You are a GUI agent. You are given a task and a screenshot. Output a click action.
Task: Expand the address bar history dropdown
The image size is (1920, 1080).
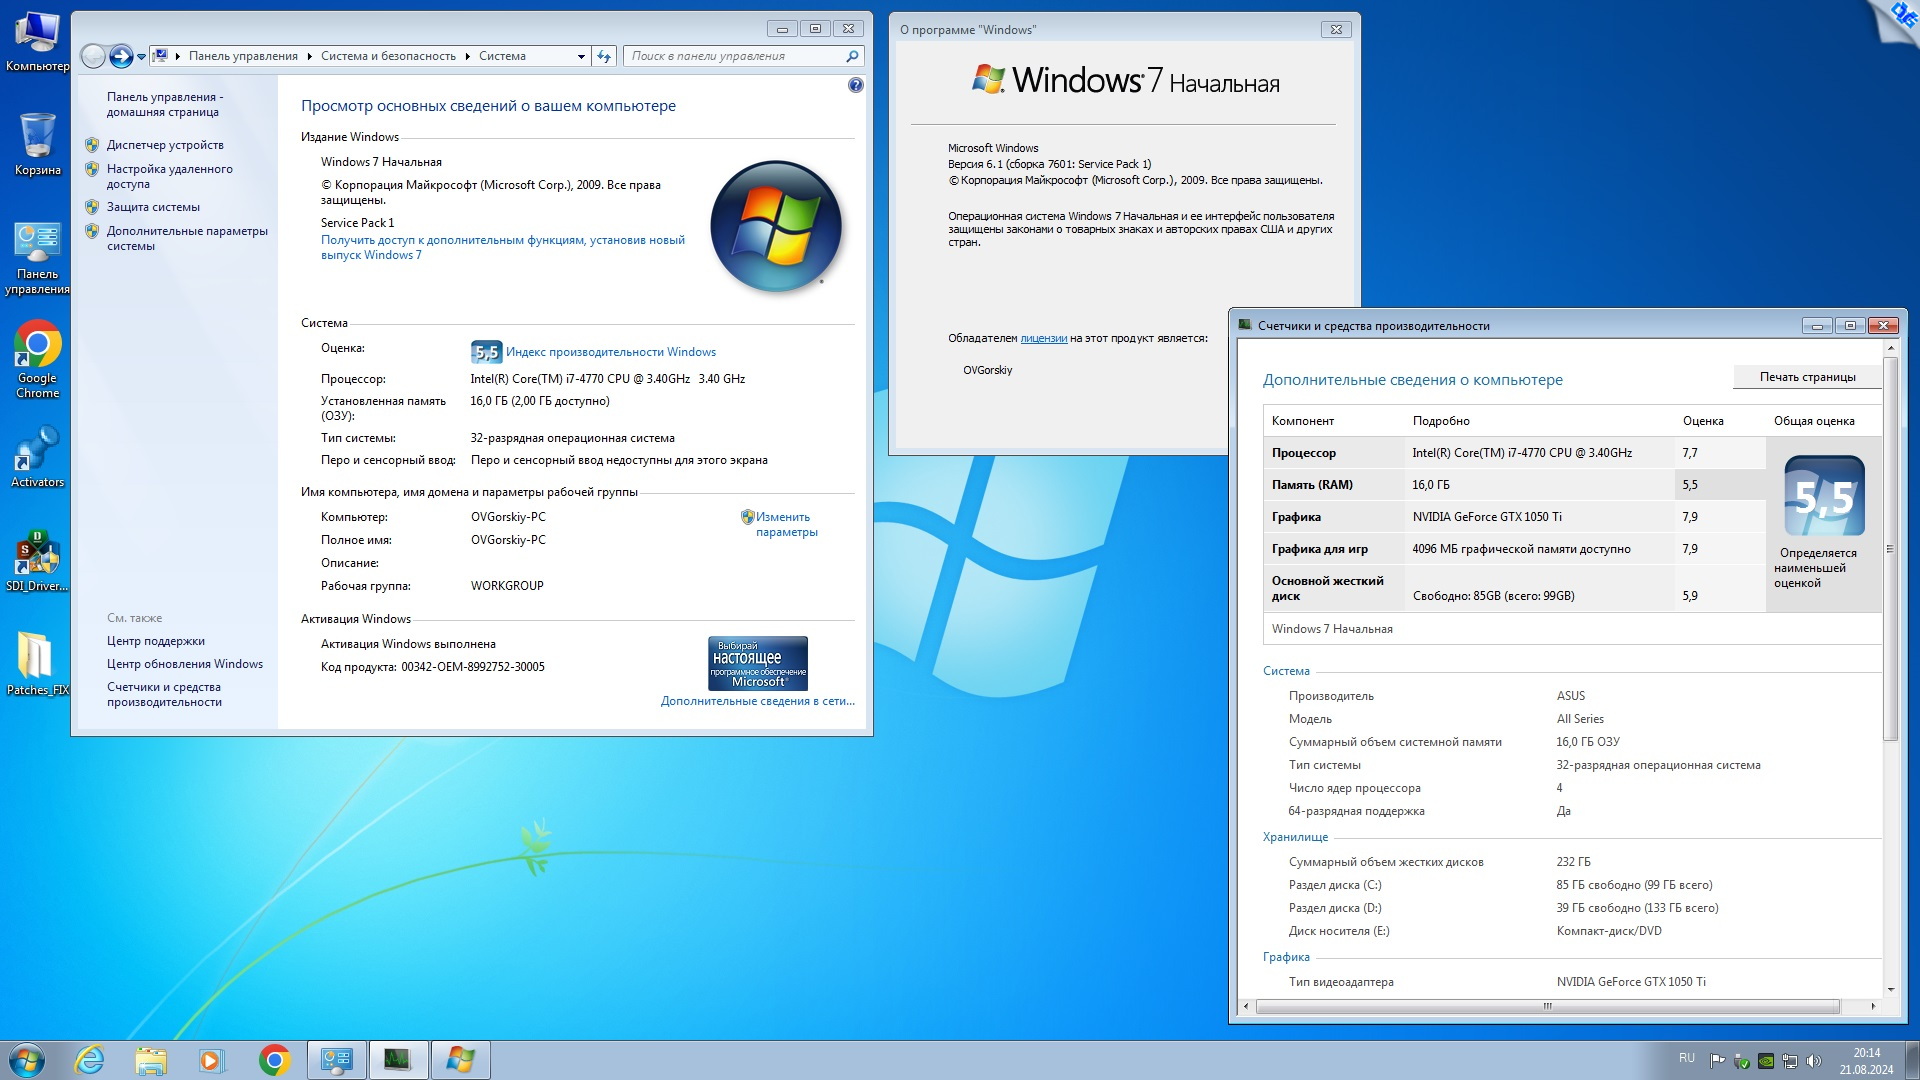pos(581,57)
